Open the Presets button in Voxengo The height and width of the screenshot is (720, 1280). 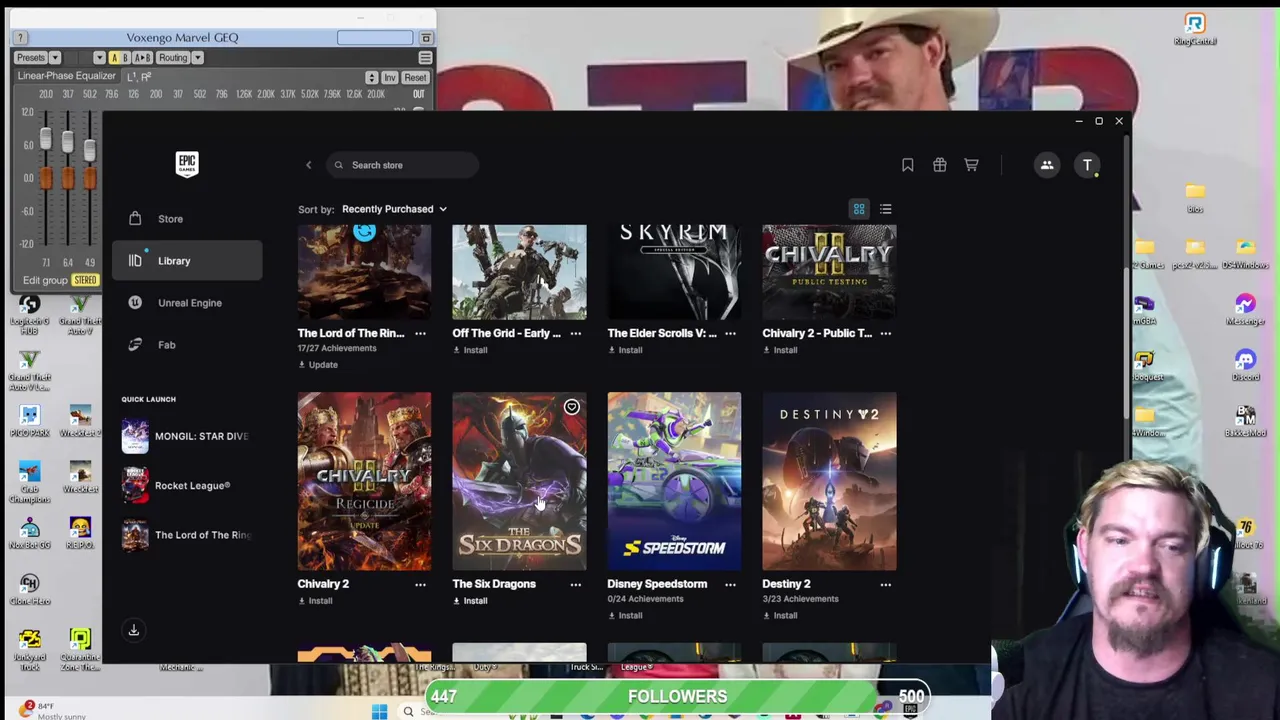(31, 58)
